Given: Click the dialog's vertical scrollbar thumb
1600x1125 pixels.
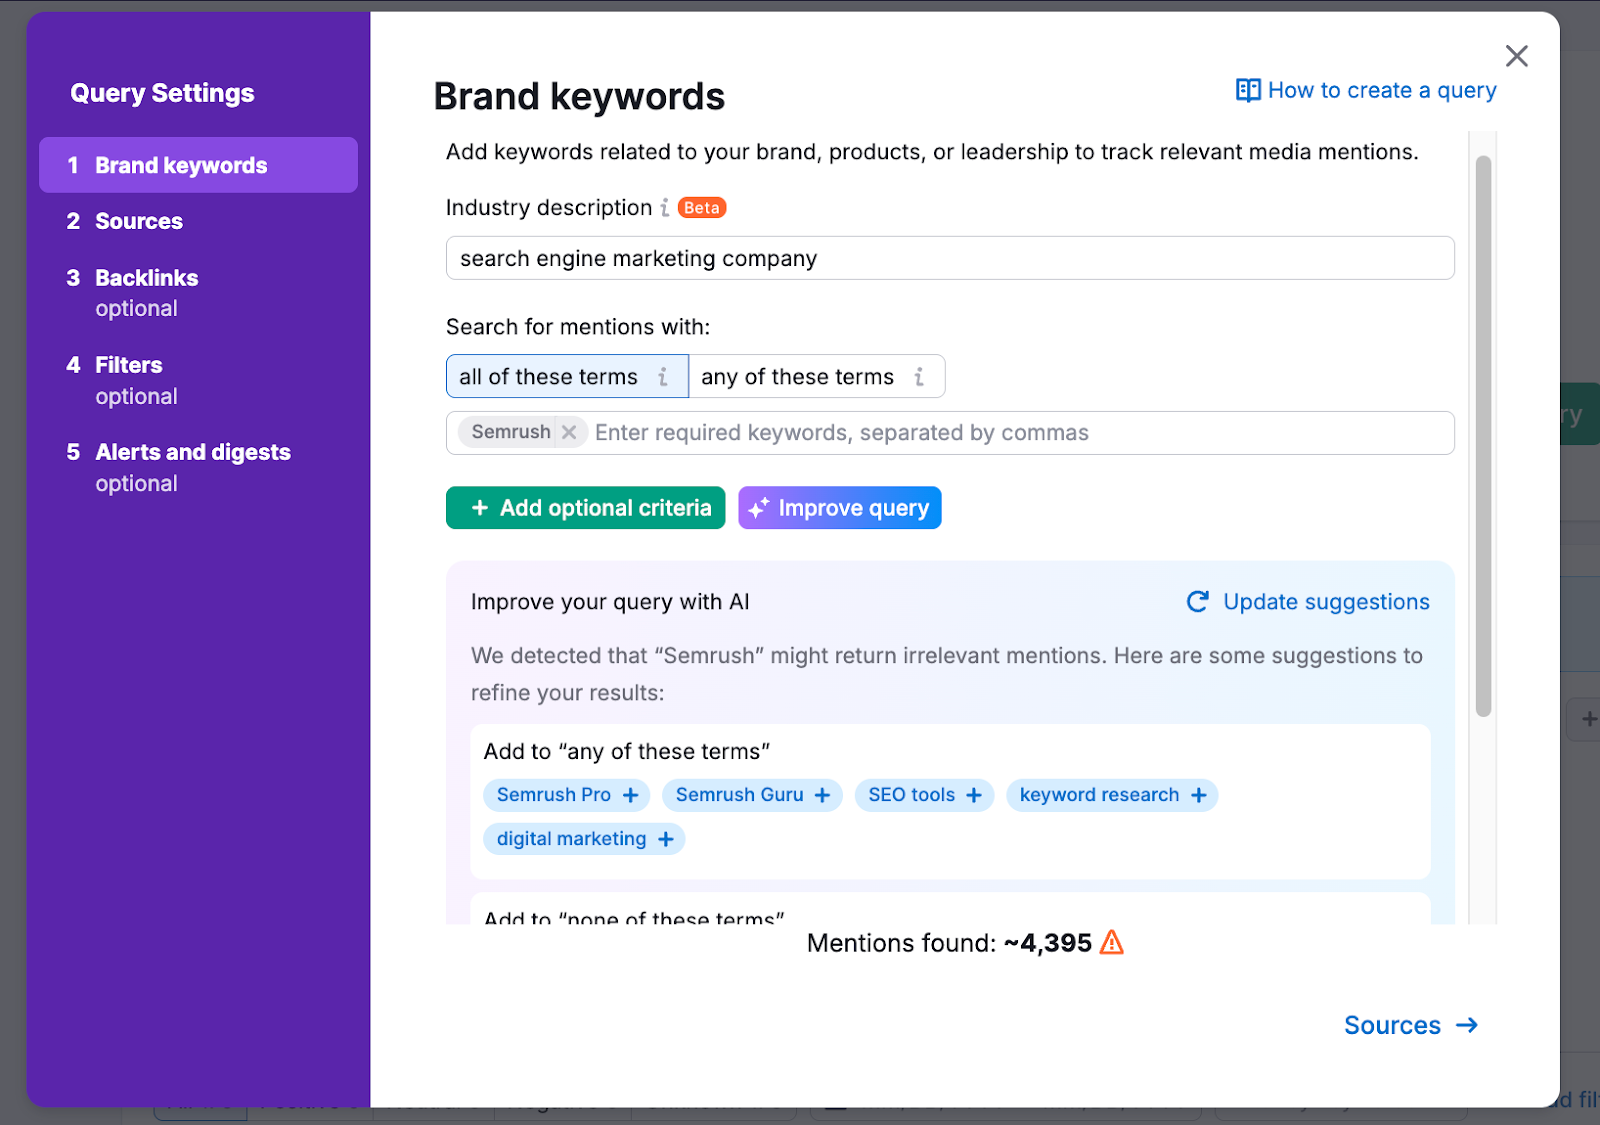Looking at the screenshot, I should 1484,436.
